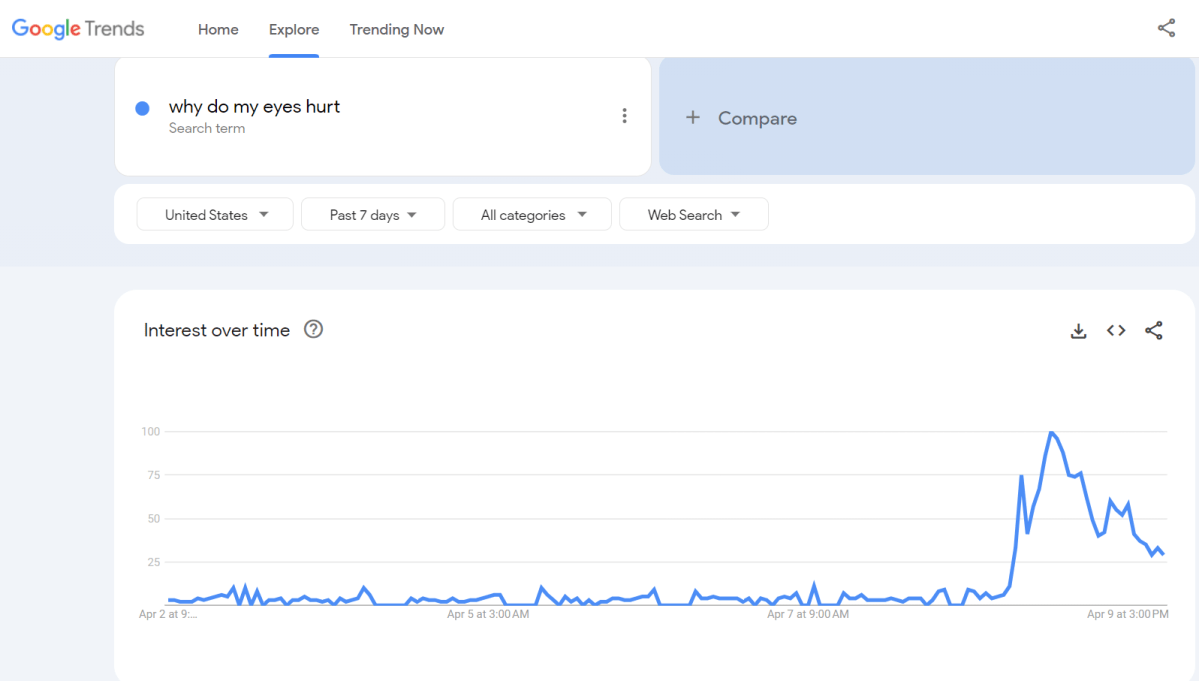Viewport: 1199px width, 681px height.
Task: Share the Interest over time chart
Action: tap(1153, 330)
